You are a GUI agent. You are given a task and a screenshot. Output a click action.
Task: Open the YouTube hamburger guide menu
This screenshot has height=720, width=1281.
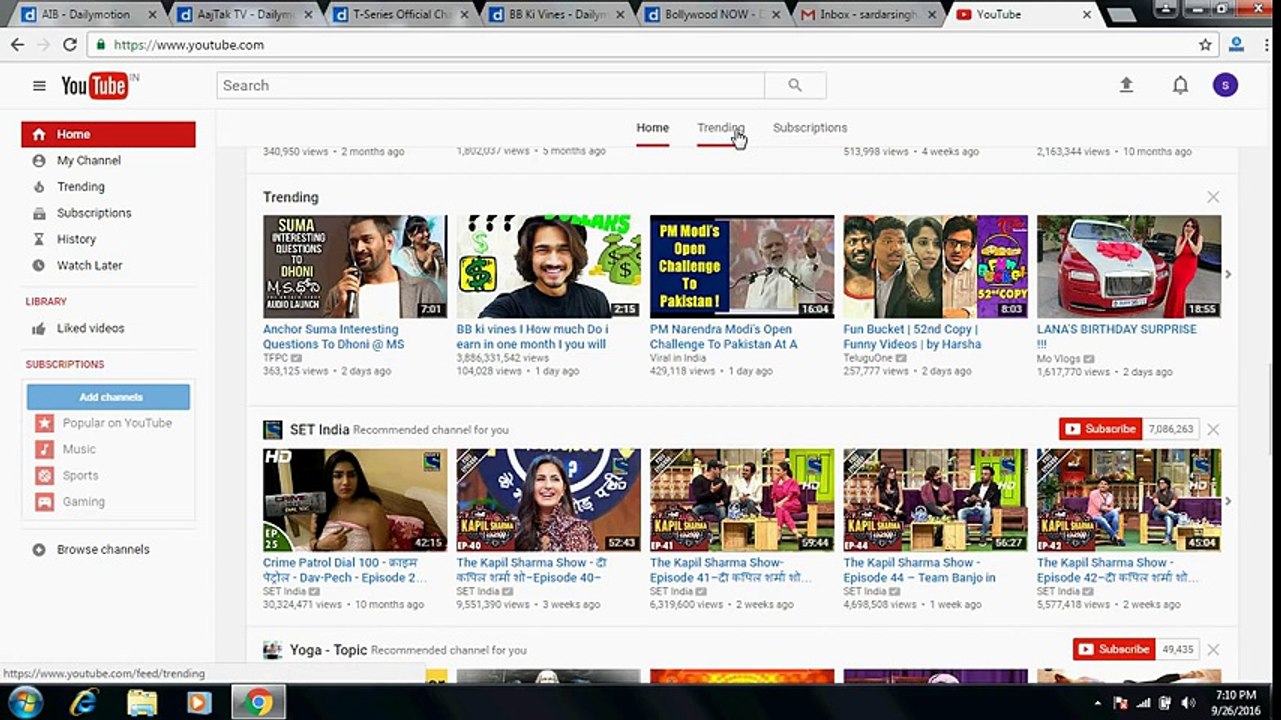click(39, 86)
